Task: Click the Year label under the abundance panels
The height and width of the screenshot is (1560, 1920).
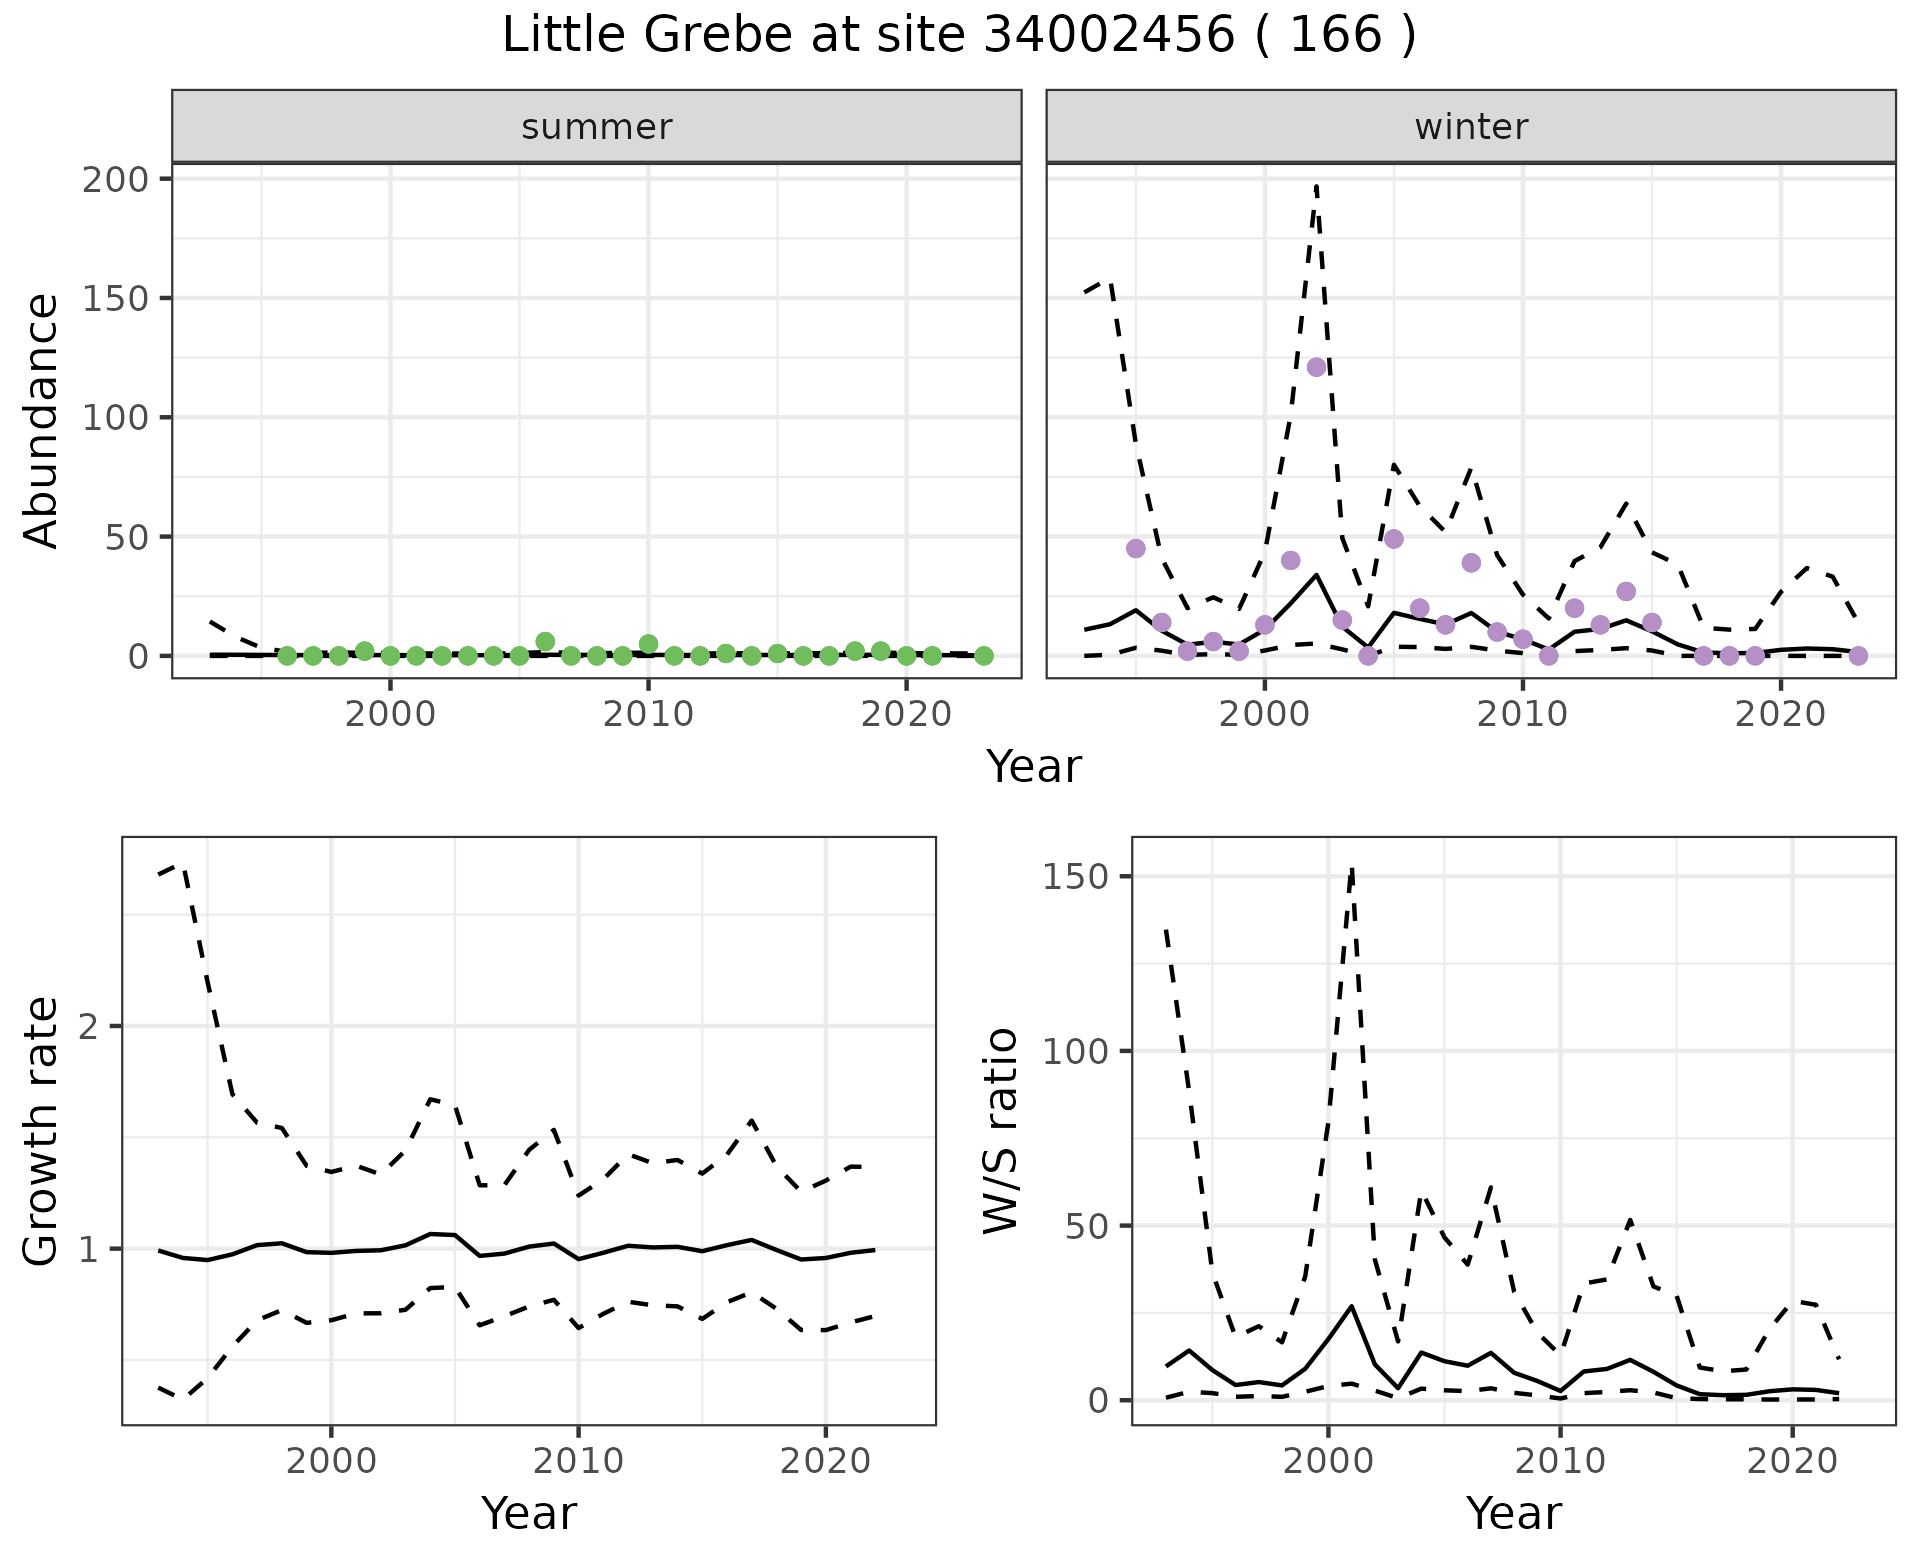Action: (x=1033, y=767)
